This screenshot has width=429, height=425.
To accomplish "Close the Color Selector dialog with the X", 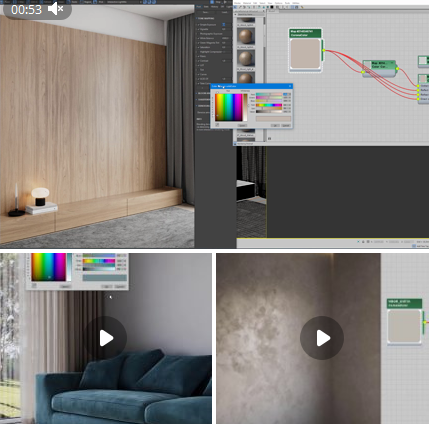I will 290,86.
